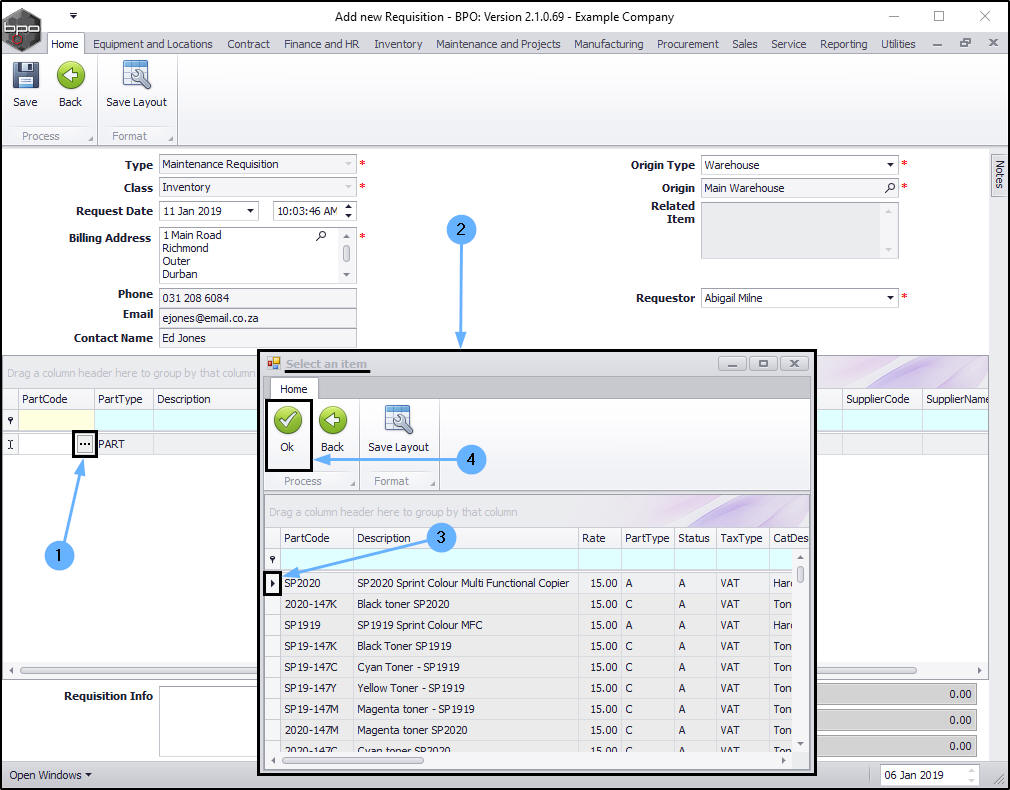Switch to the Procurement ribbon tab
1010x790 pixels.
pos(687,44)
